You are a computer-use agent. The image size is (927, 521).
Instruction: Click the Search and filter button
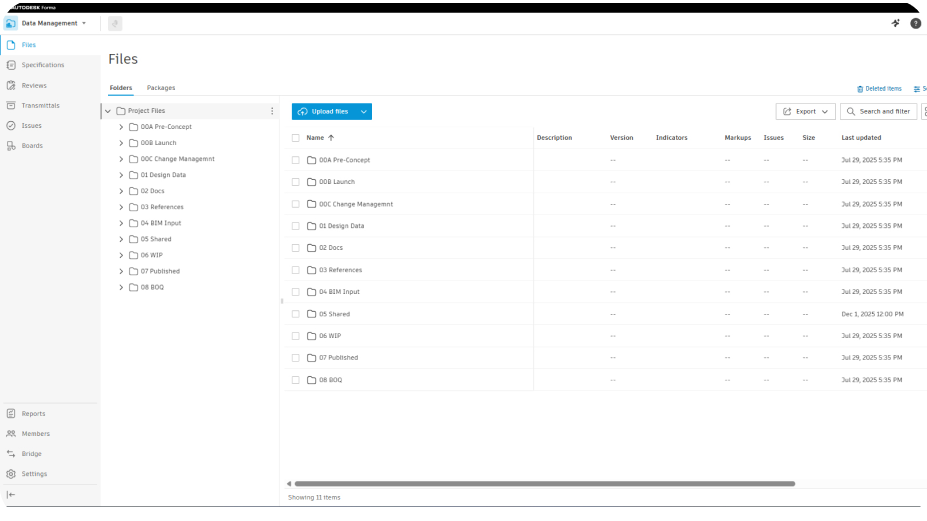point(878,111)
